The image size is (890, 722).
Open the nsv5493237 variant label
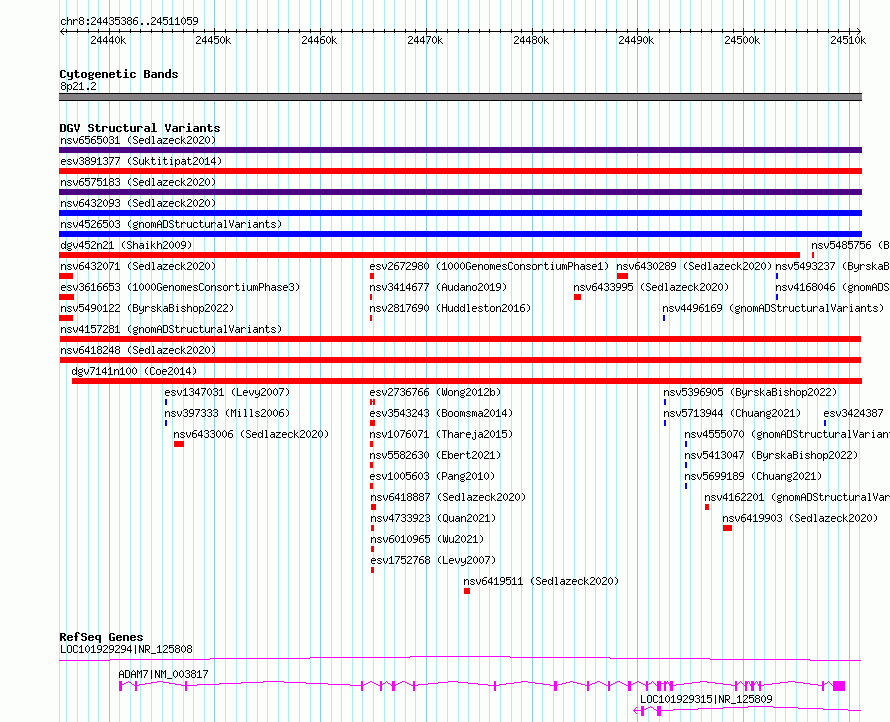coord(832,266)
